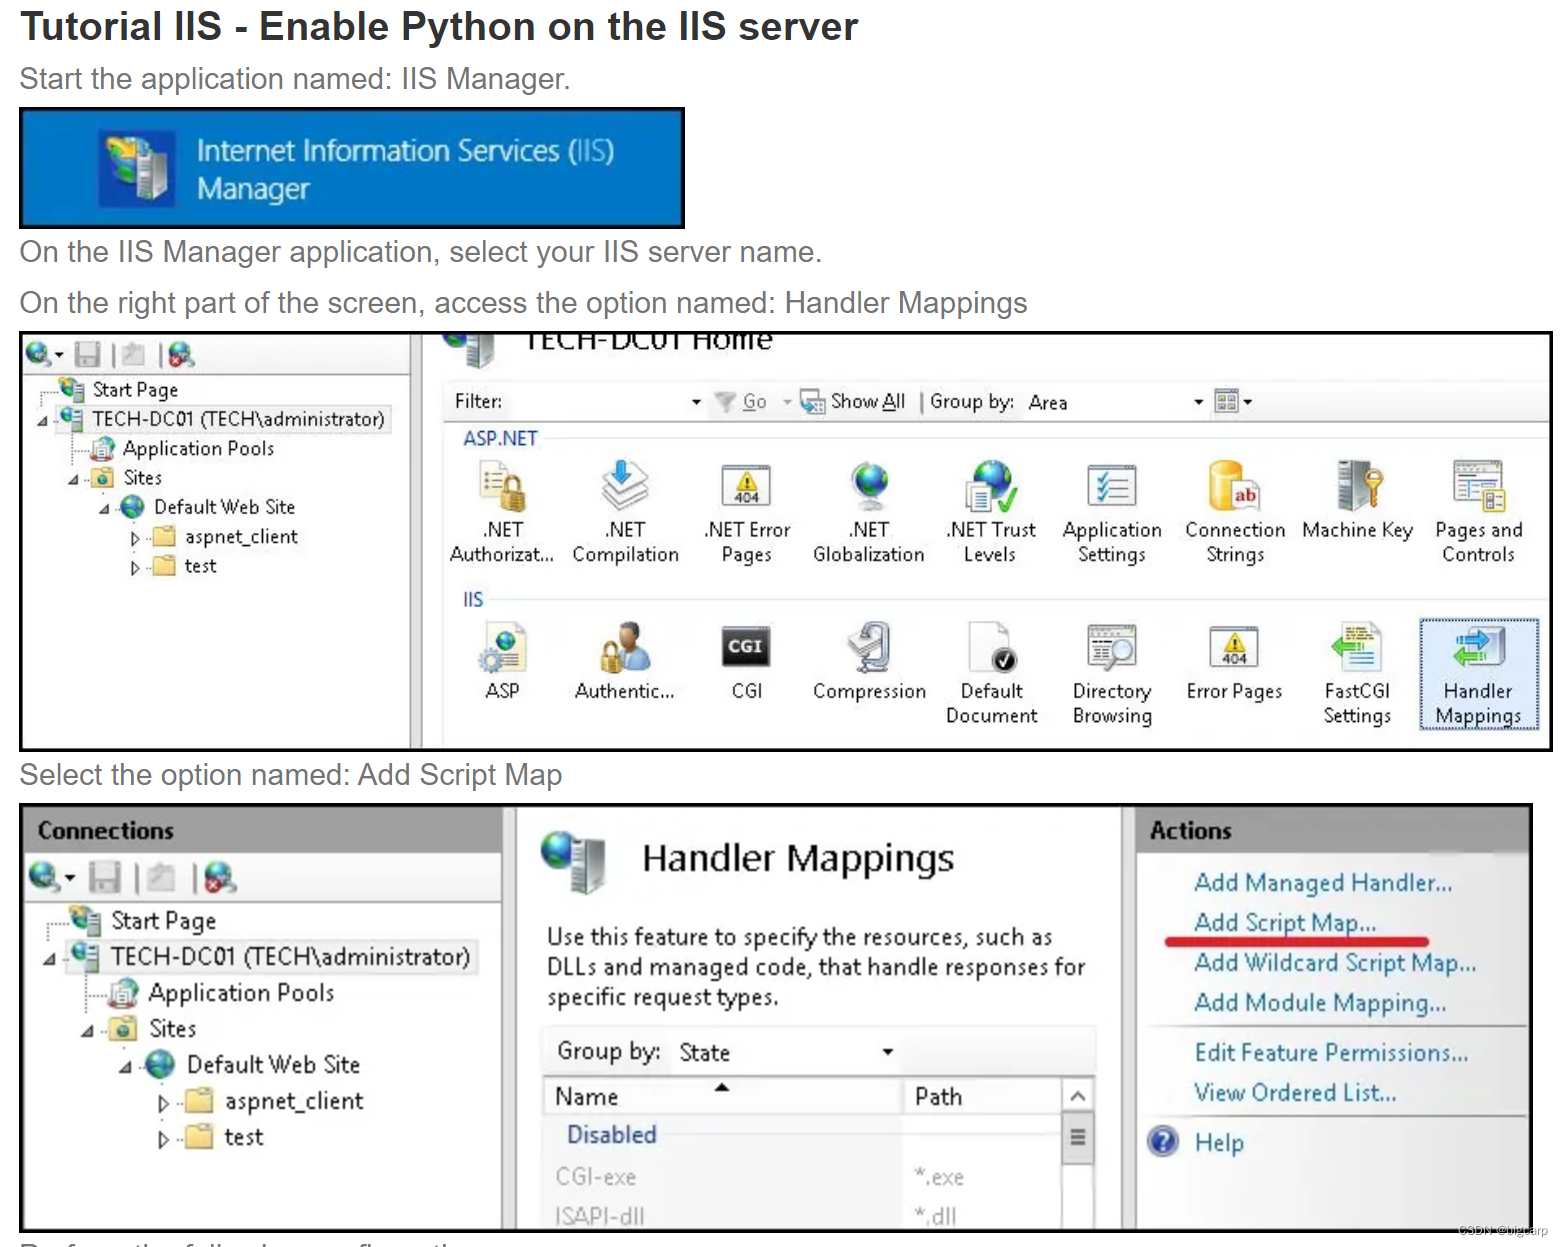Click the scroll up arrow in handler list
Viewport: 1563px width, 1247px height.
1077,1096
